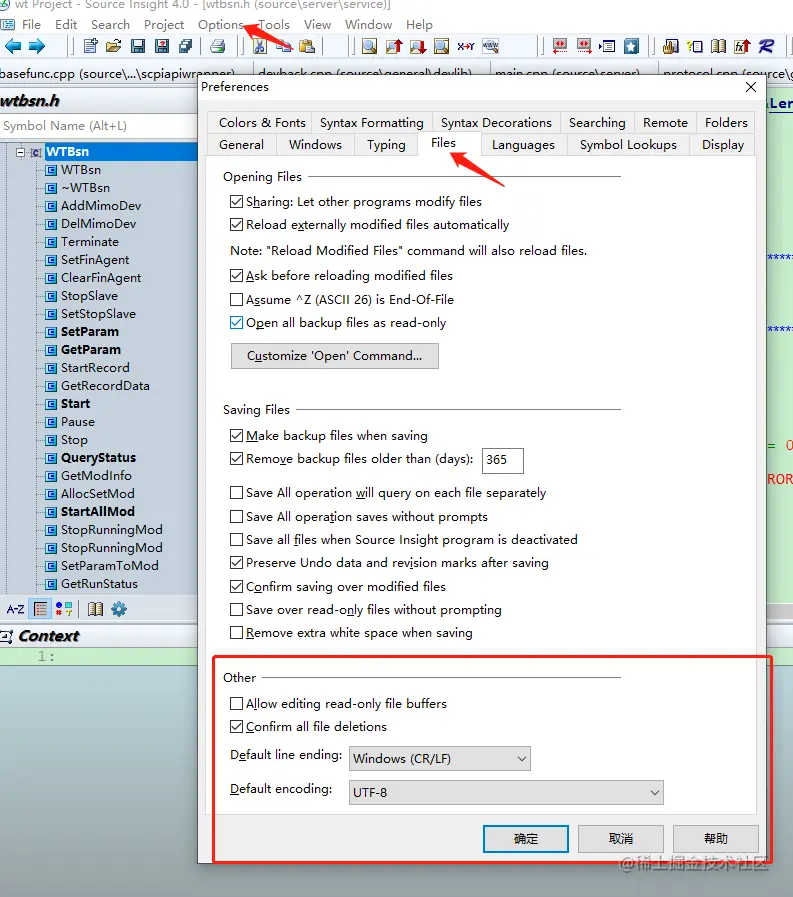The width and height of the screenshot is (793, 897).
Task: Select SetParamToMod in the symbol list
Action: tap(110, 566)
